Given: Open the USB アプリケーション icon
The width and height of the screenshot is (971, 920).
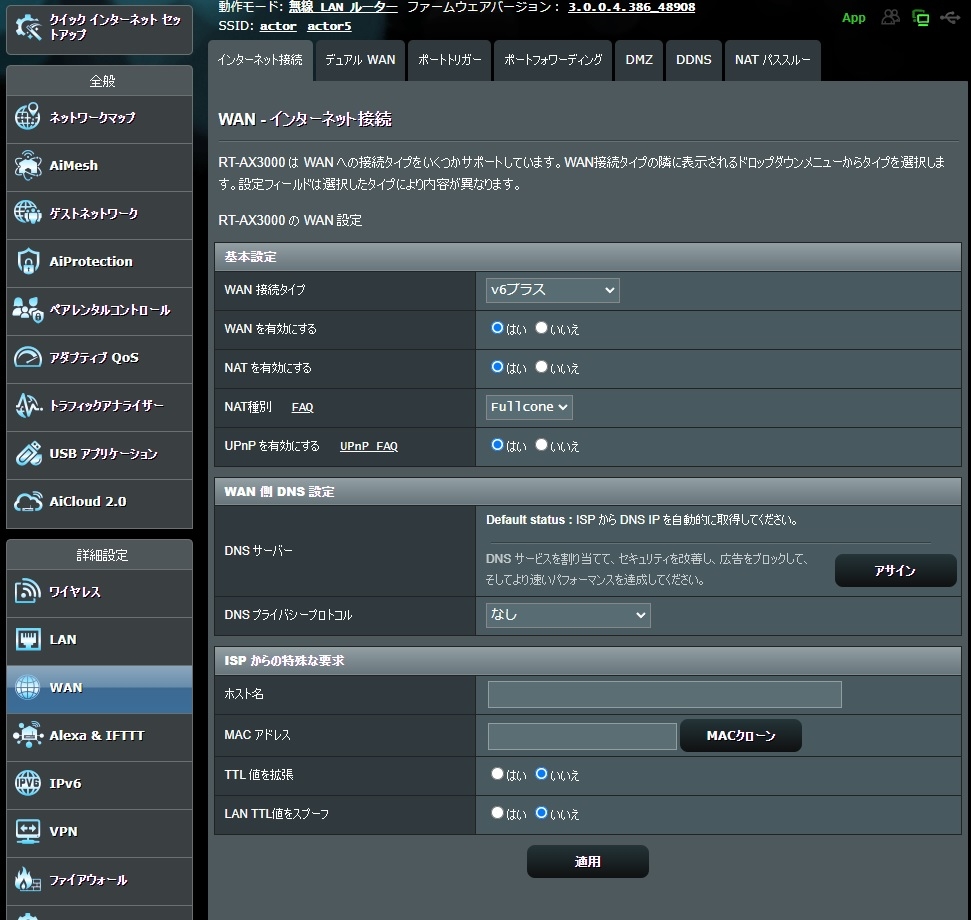Looking at the screenshot, I should [28, 453].
